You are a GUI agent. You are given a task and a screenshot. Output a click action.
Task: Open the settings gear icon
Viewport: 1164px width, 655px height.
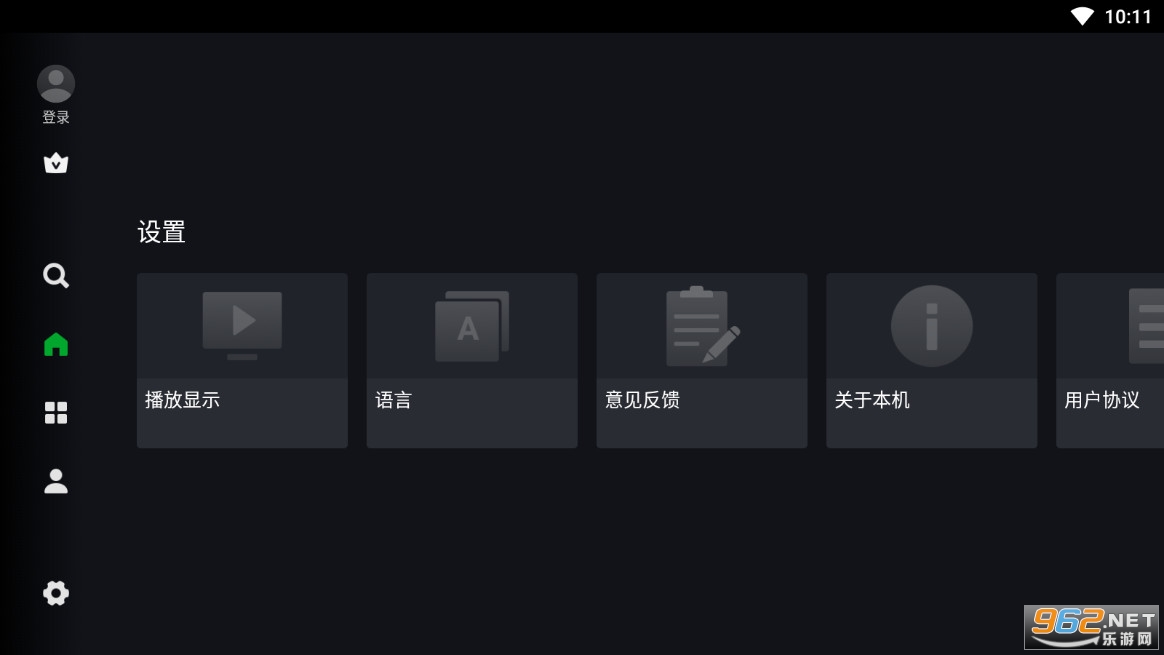tap(56, 593)
